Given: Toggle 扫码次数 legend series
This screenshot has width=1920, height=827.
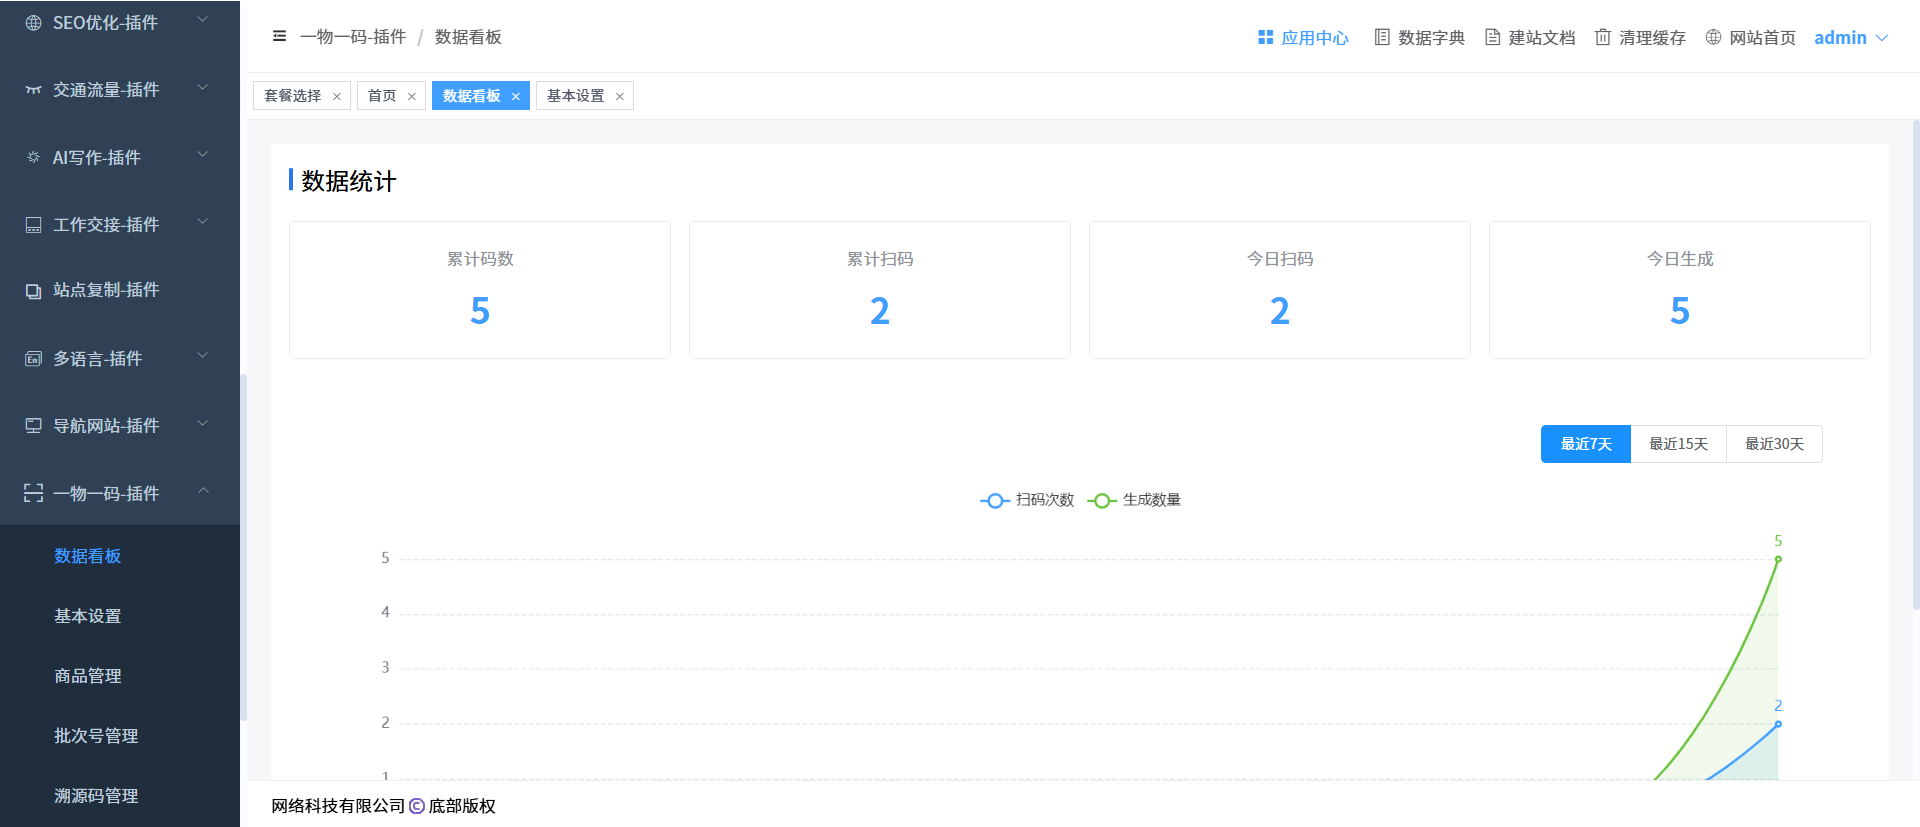Looking at the screenshot, I should pos(1027,500).
